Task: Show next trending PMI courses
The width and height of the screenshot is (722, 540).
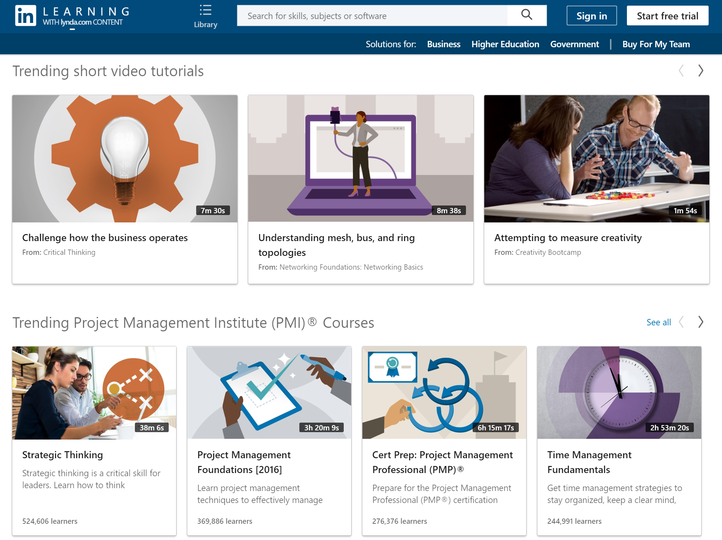Action: (x=700, y=322)
